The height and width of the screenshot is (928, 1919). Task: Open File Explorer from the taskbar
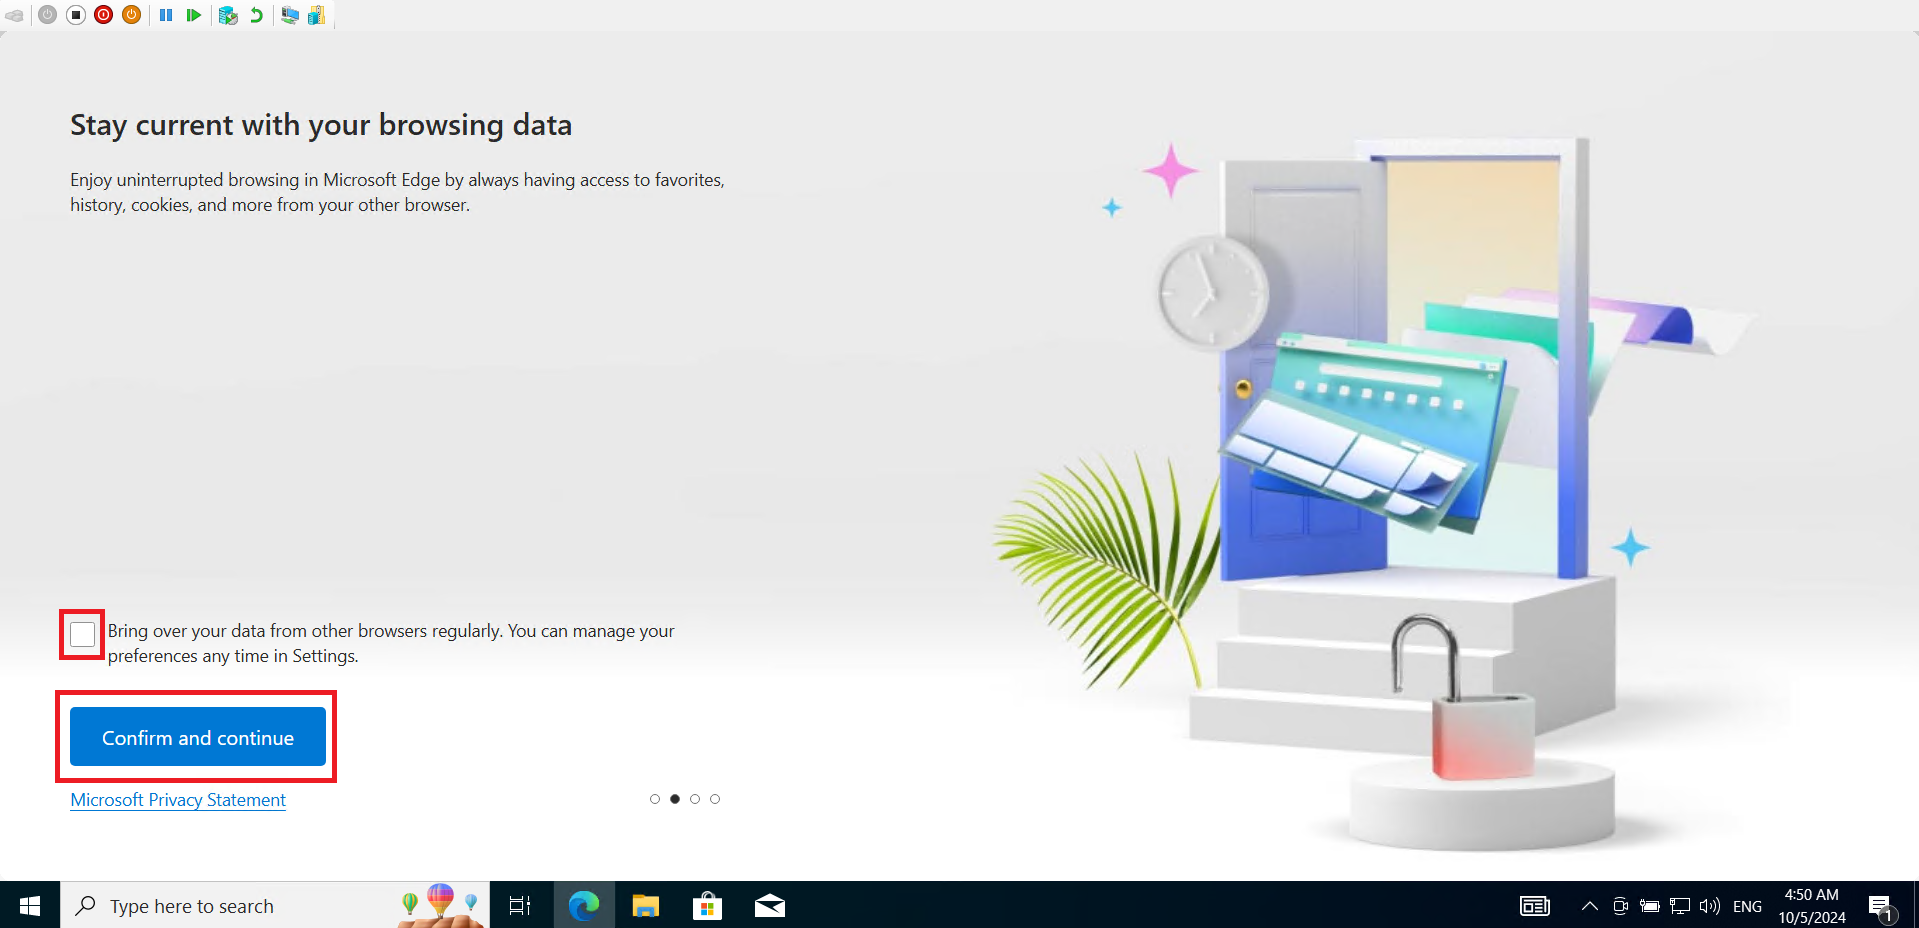(x=646, y=906)
